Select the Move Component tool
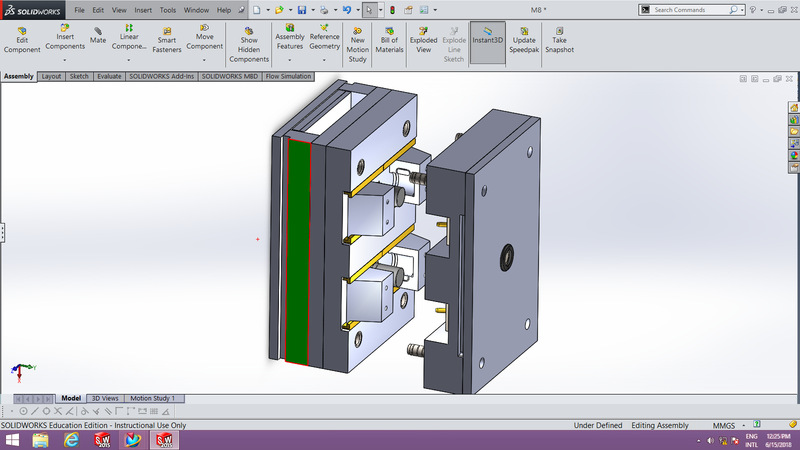800x450 pixels. 204,37
